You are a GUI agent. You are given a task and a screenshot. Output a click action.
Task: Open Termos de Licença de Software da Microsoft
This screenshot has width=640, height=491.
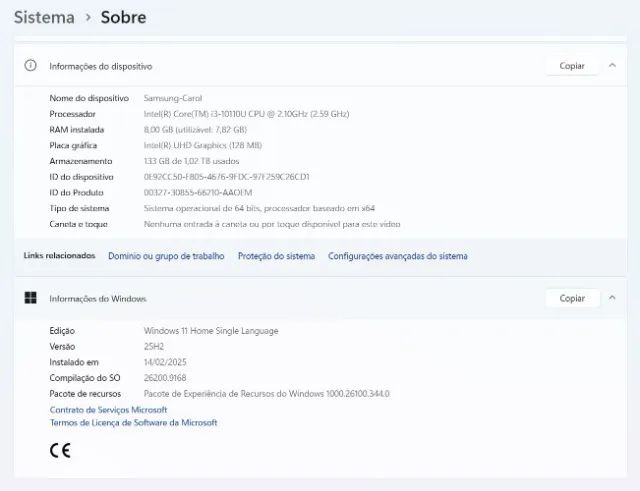coord(133,422)
